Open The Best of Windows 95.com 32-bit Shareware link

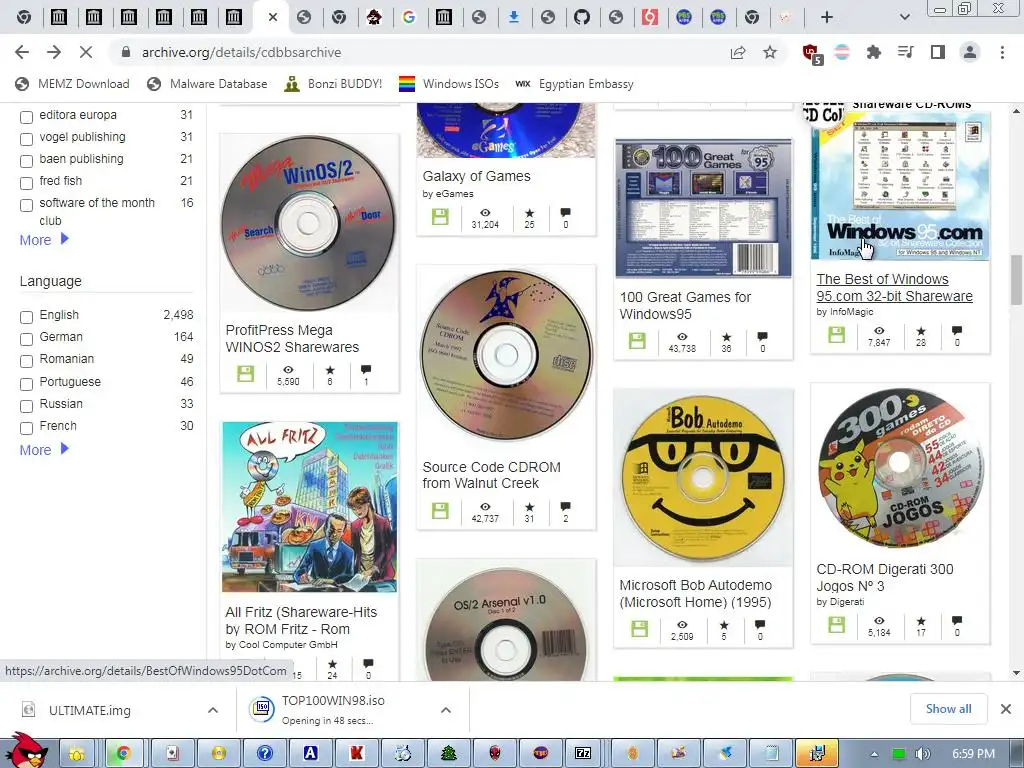click(894, 287)
